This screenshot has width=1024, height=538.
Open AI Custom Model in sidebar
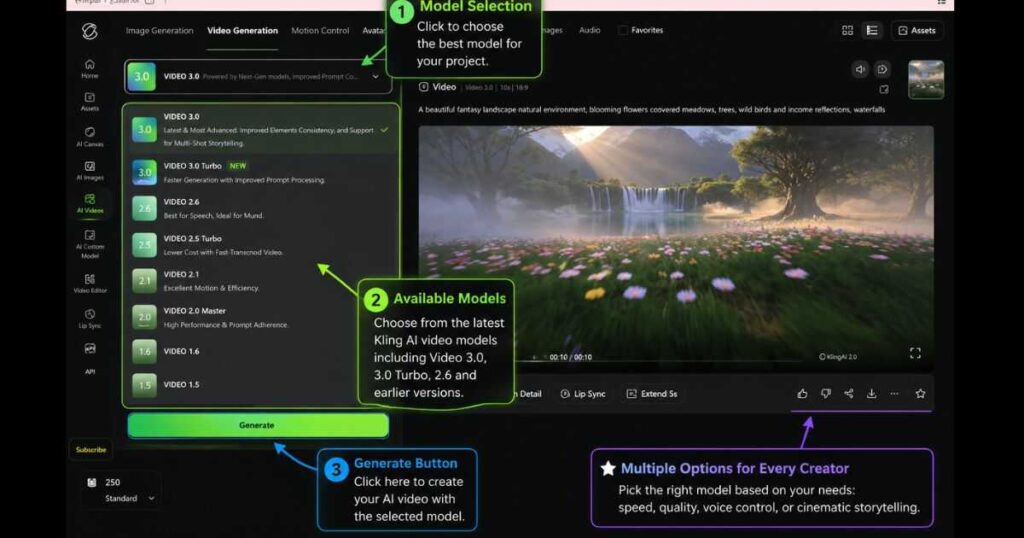point(89,244)
